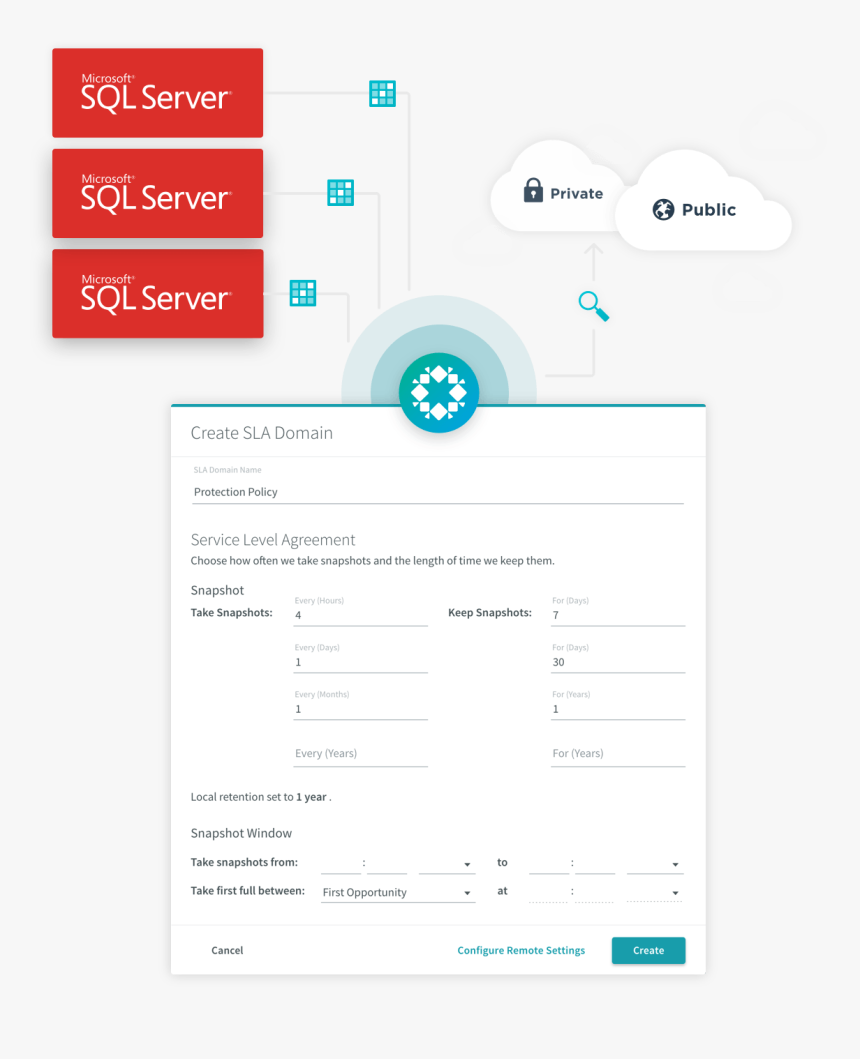Open the Take first full between dropdown
Viewport: 860px width, 1059px height.
coord(397,892)
